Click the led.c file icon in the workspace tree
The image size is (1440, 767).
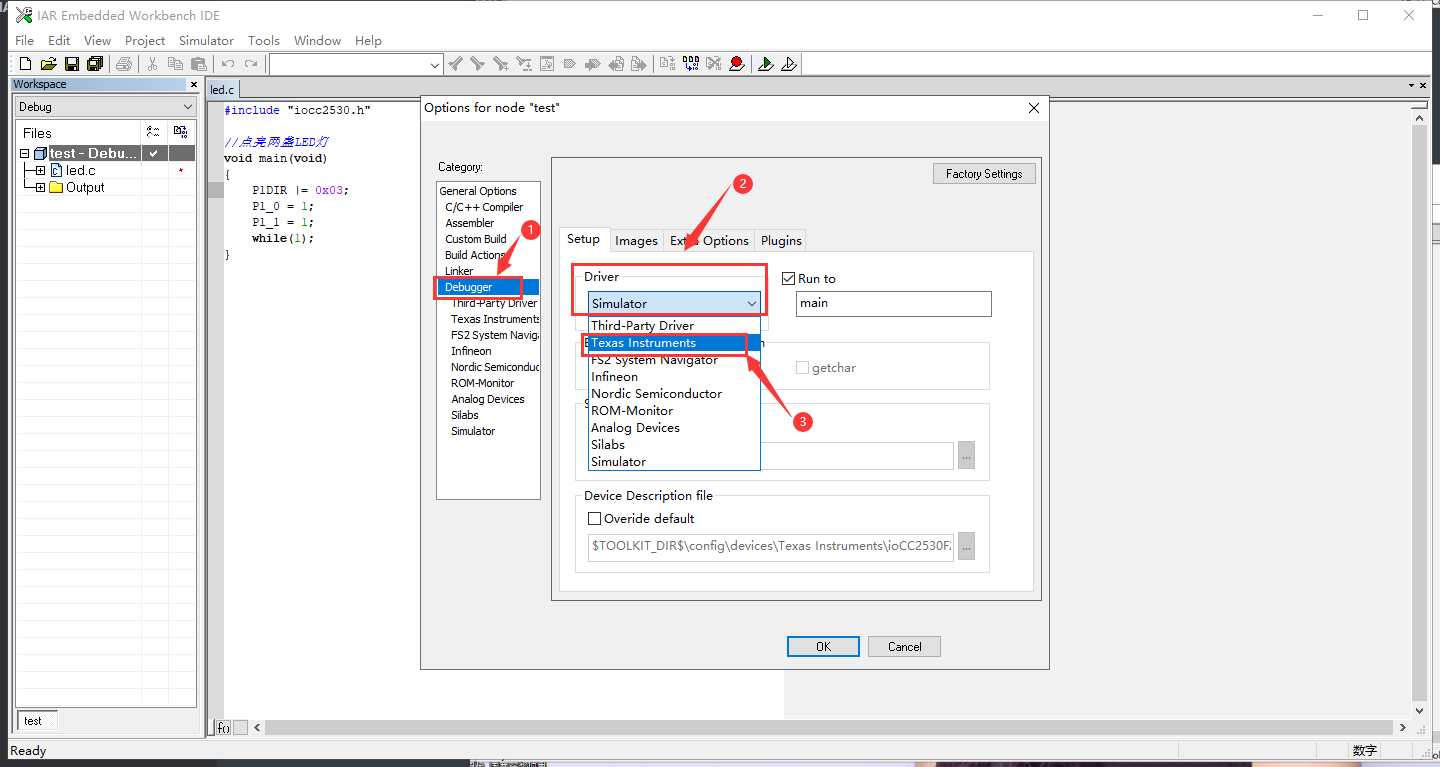click(x=57, y=171)
